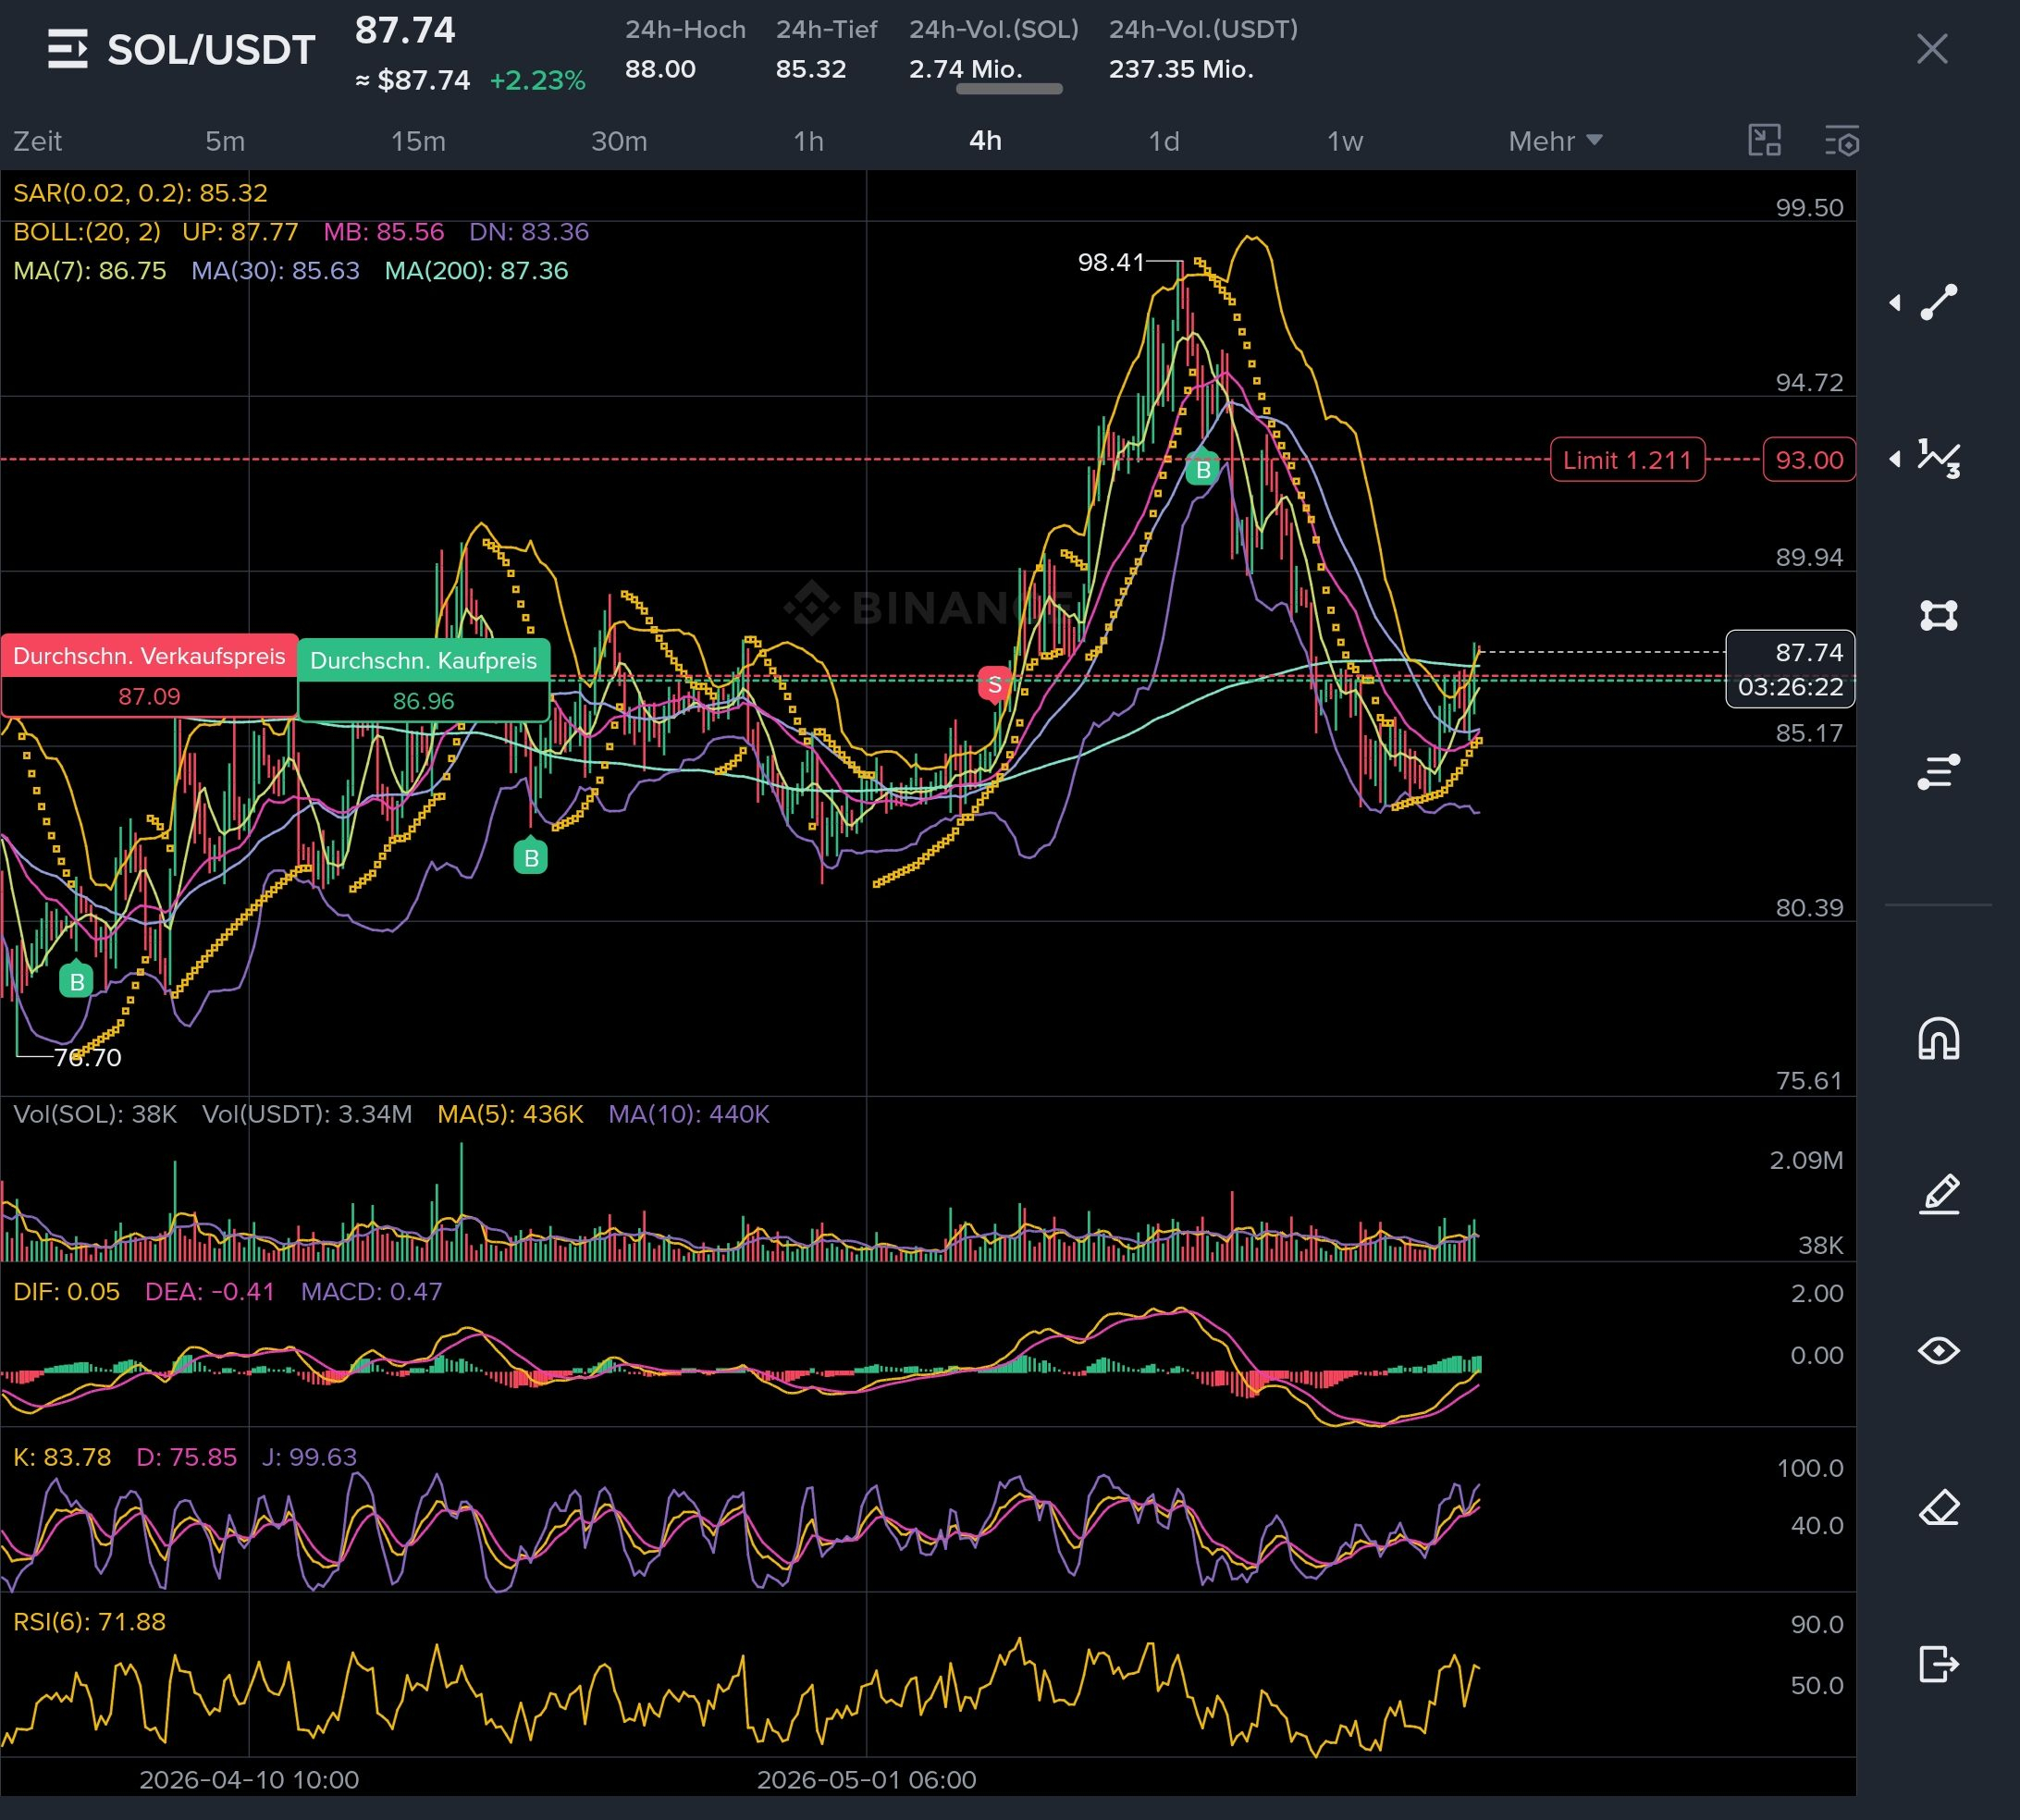2020x1820 pixels.
Task: Switch to the 5m timeframe
Action: (x=225, y=141)
